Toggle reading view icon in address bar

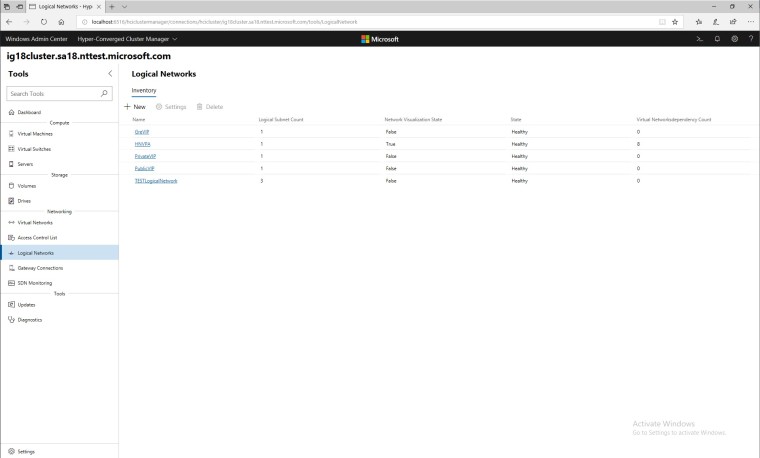pyautogui.click(x=662, y=22)
